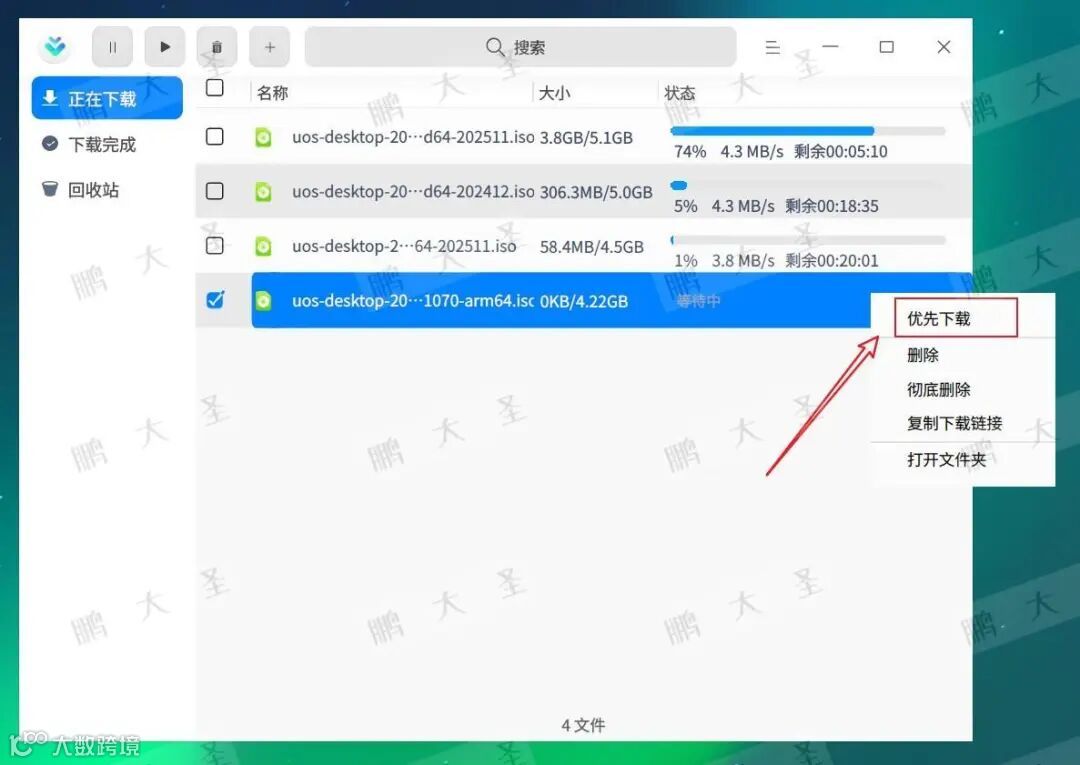Click the 5% download progress bar
This screenshot has height=765, width=1080.
808,185
